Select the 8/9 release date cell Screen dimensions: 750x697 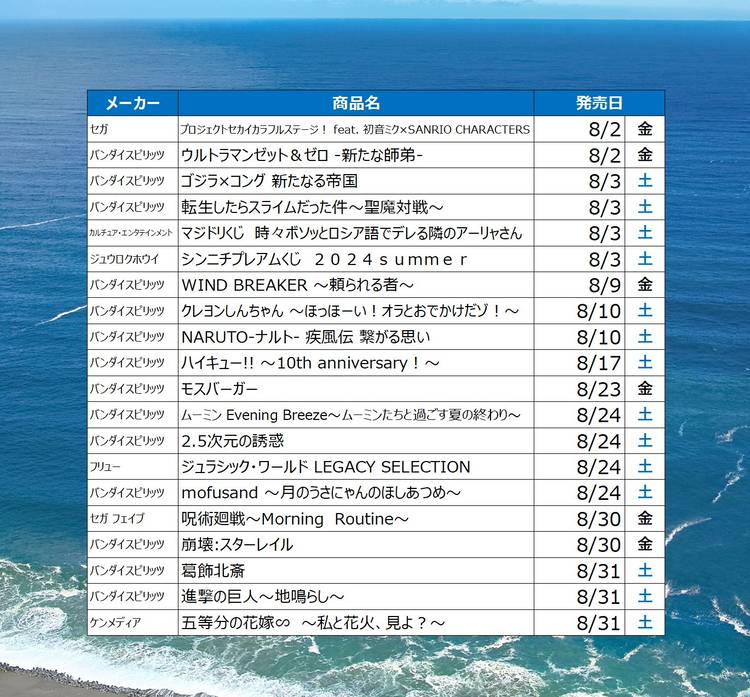[580, 285]
